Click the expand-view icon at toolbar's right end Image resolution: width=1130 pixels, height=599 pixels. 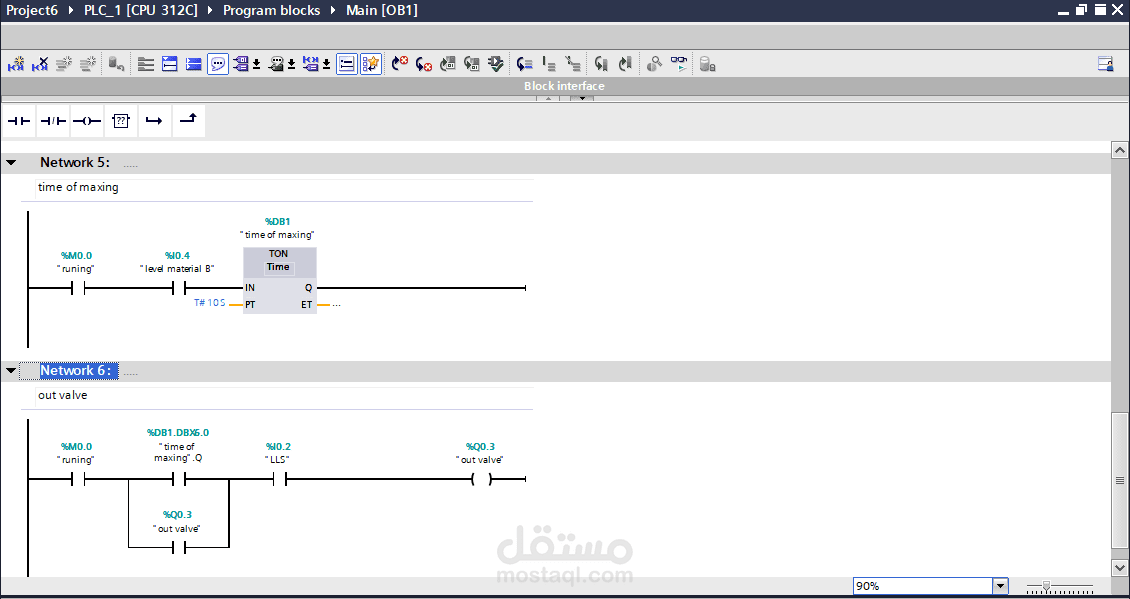click(1105, 64)
